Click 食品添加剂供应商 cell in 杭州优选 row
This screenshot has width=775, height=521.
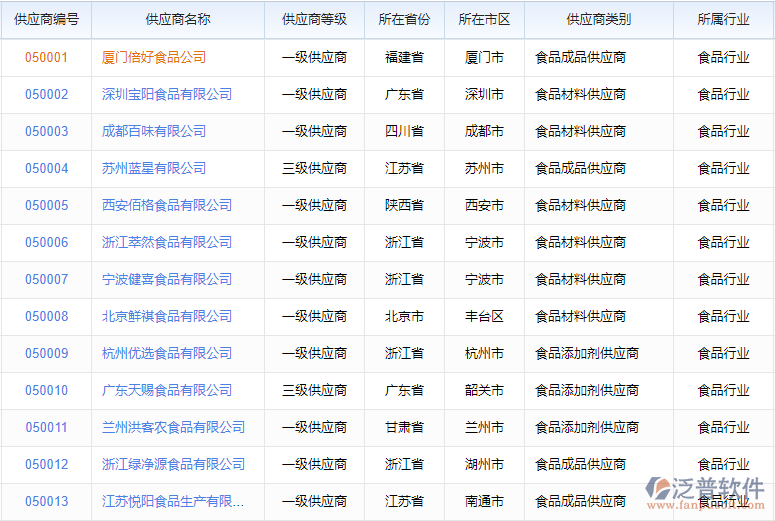587,353
